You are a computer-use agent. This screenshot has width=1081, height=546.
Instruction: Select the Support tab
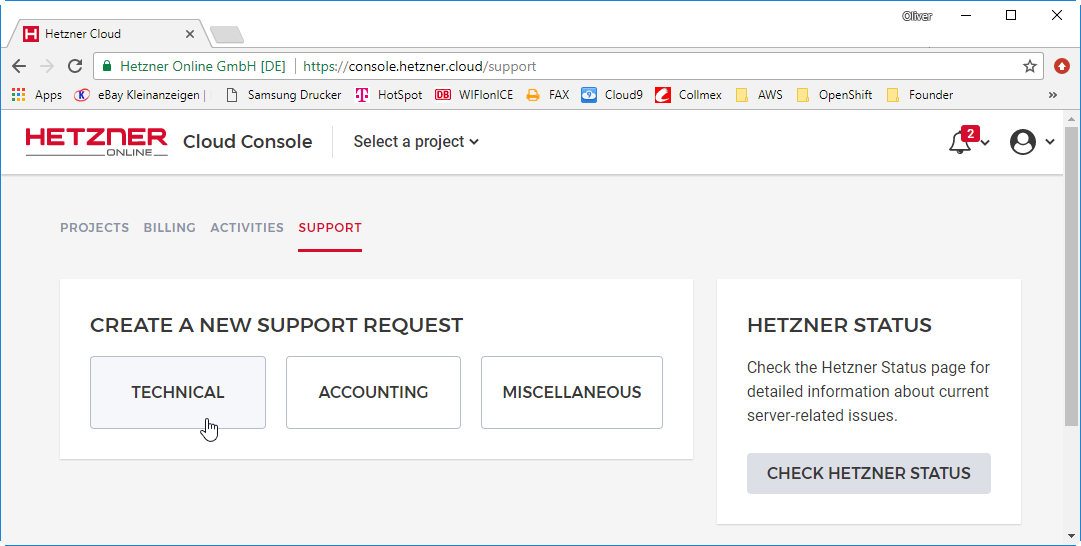[330, 228]
